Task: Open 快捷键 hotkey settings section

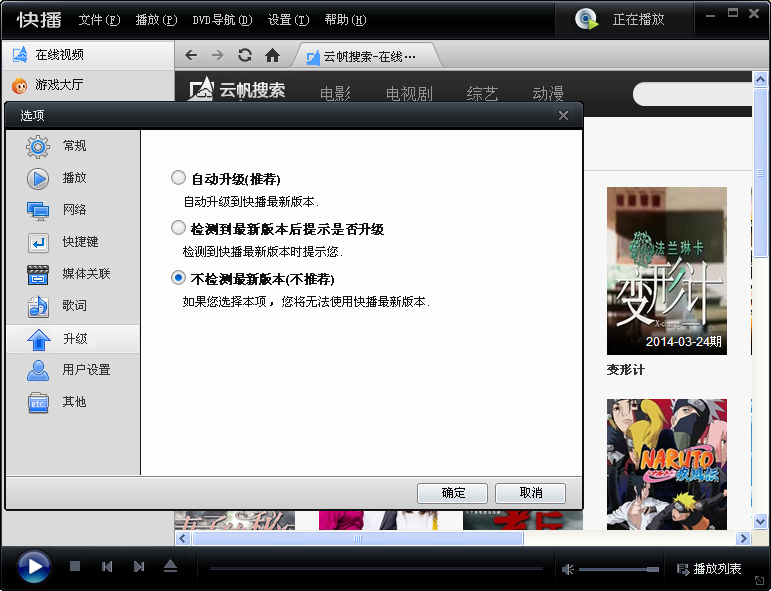Action: tap(80, 242)
